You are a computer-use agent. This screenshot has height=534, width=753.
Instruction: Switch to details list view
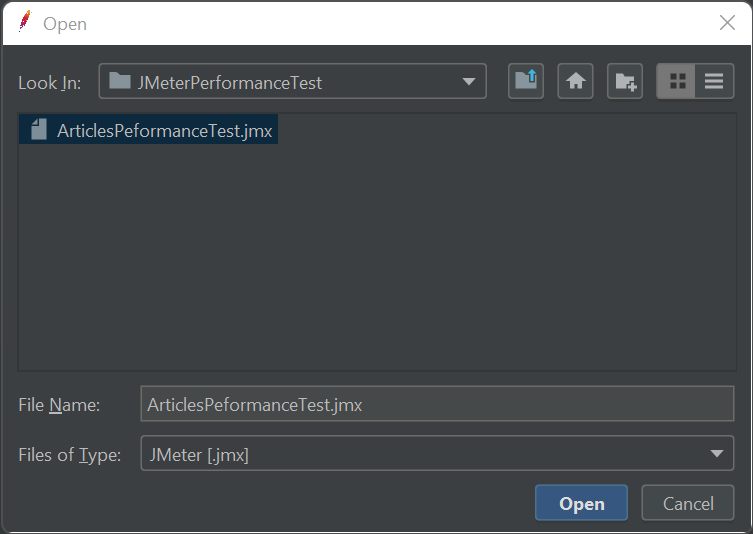[x=714, y=81]
